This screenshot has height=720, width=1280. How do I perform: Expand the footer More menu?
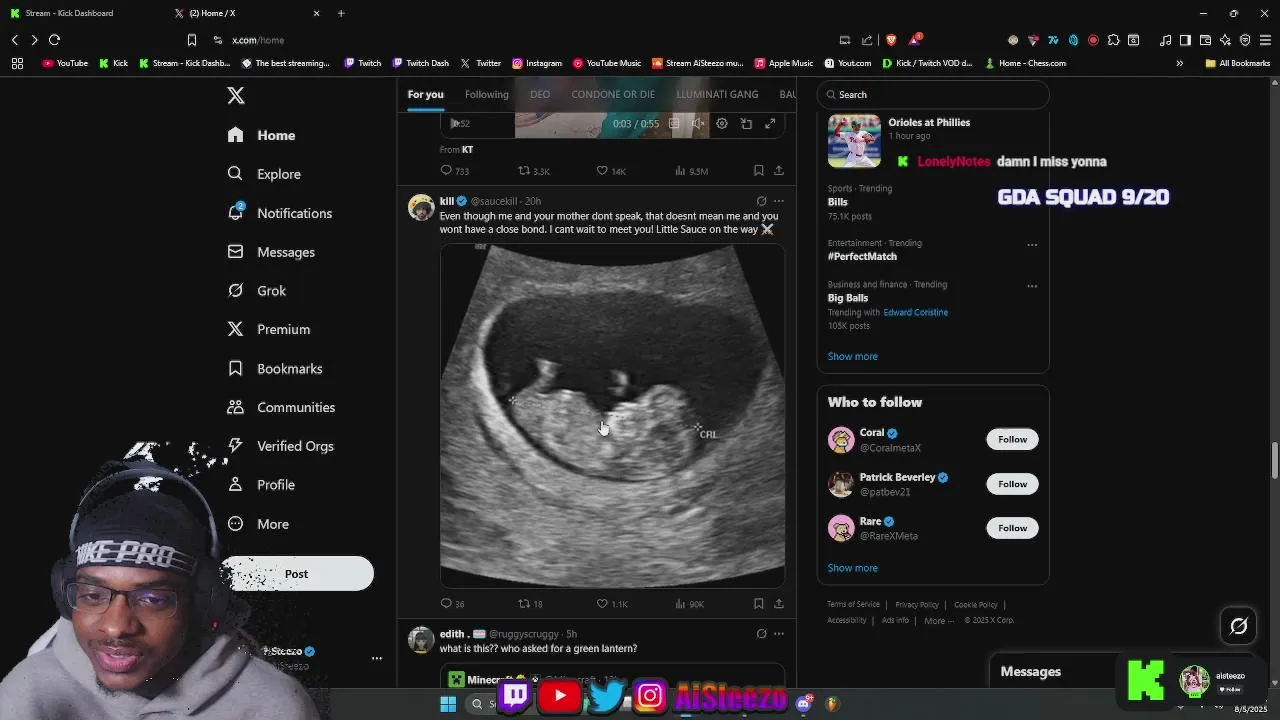click(x=938, y=620)
